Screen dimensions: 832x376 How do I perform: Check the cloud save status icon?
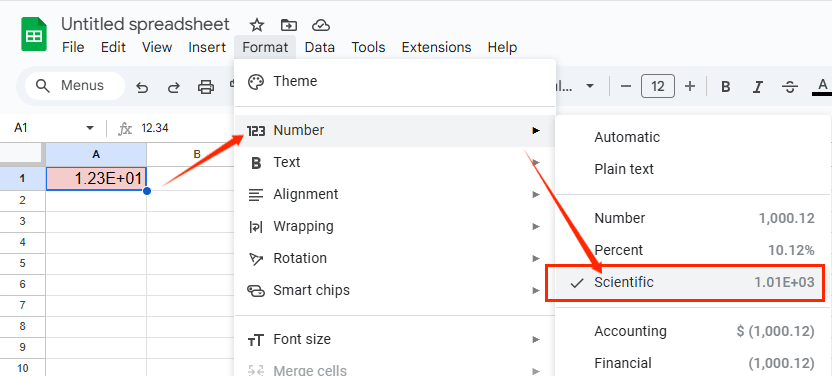(x=321, y=25)
